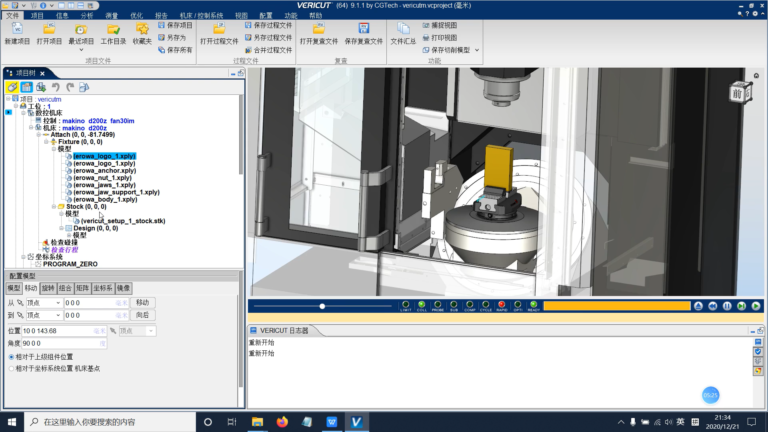Click the single step simulation button
The image size is (768, 432).
(742, 306)
